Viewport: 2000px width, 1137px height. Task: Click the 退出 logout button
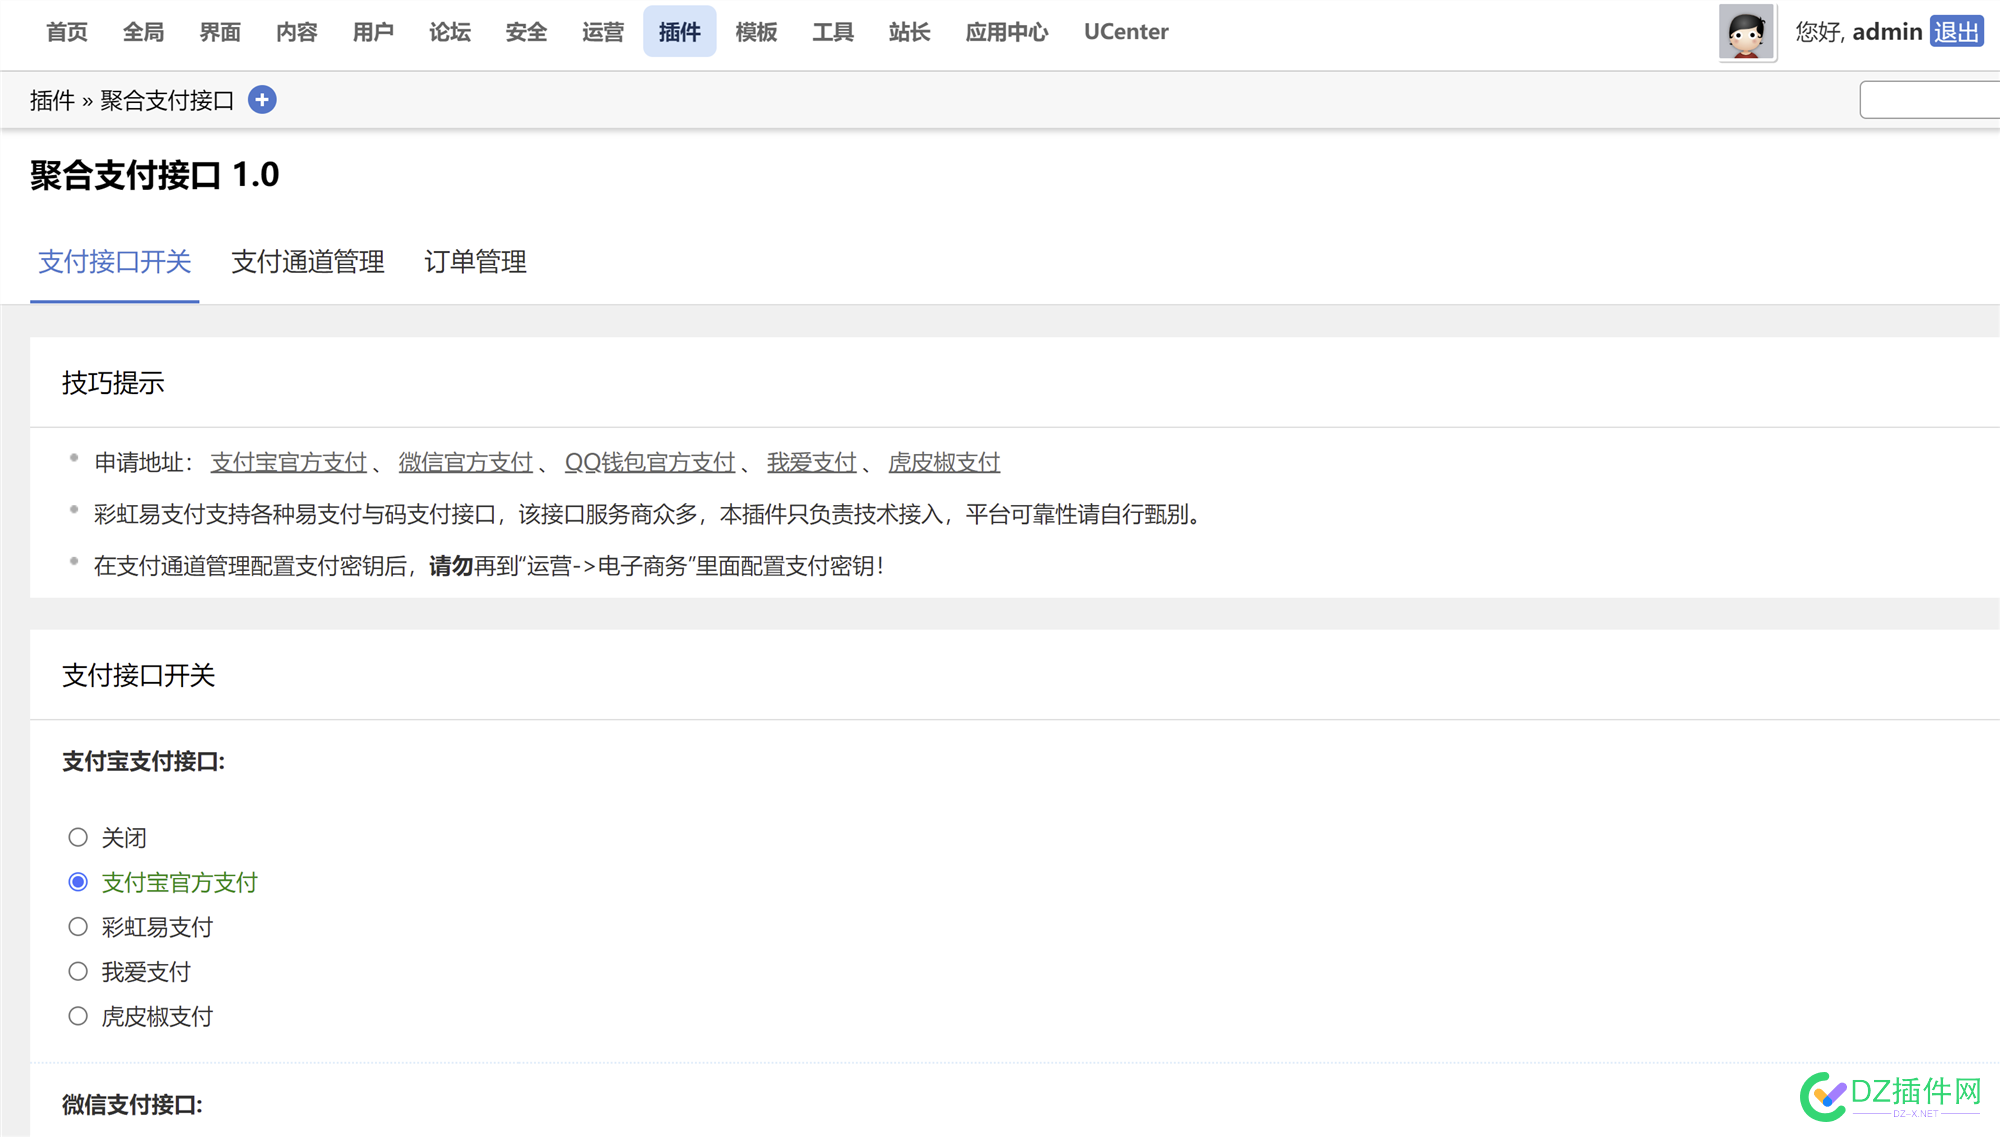pos(1956,32)
